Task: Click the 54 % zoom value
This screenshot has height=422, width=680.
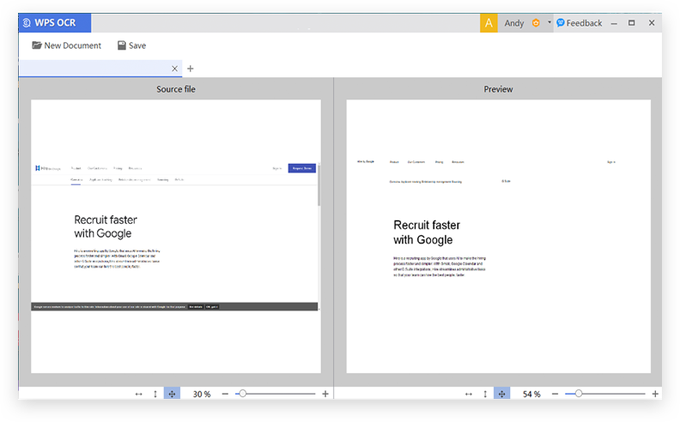Action: click(531, 394)
